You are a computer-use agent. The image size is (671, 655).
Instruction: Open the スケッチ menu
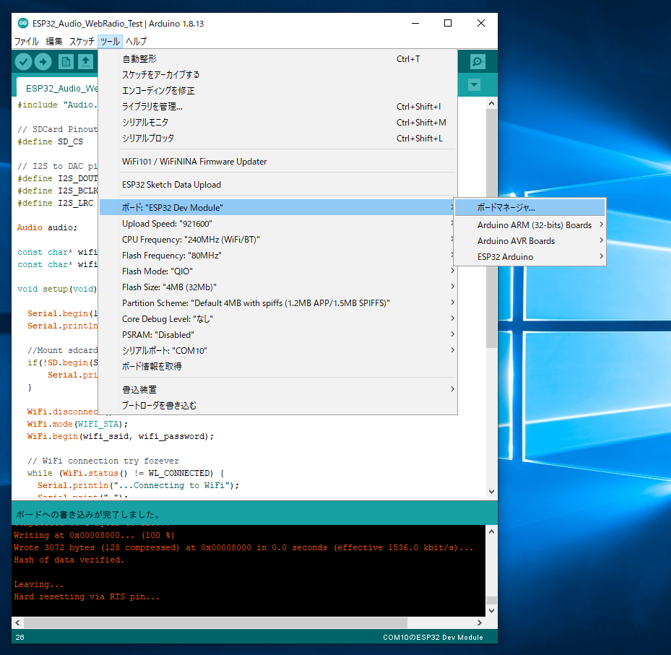(x=82, y=41)
